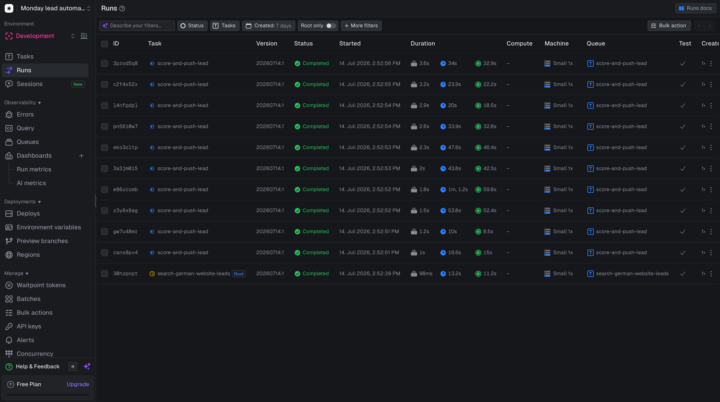Go to next page of runs
Viewport: 720px width, 402px height.
[710, 26]
